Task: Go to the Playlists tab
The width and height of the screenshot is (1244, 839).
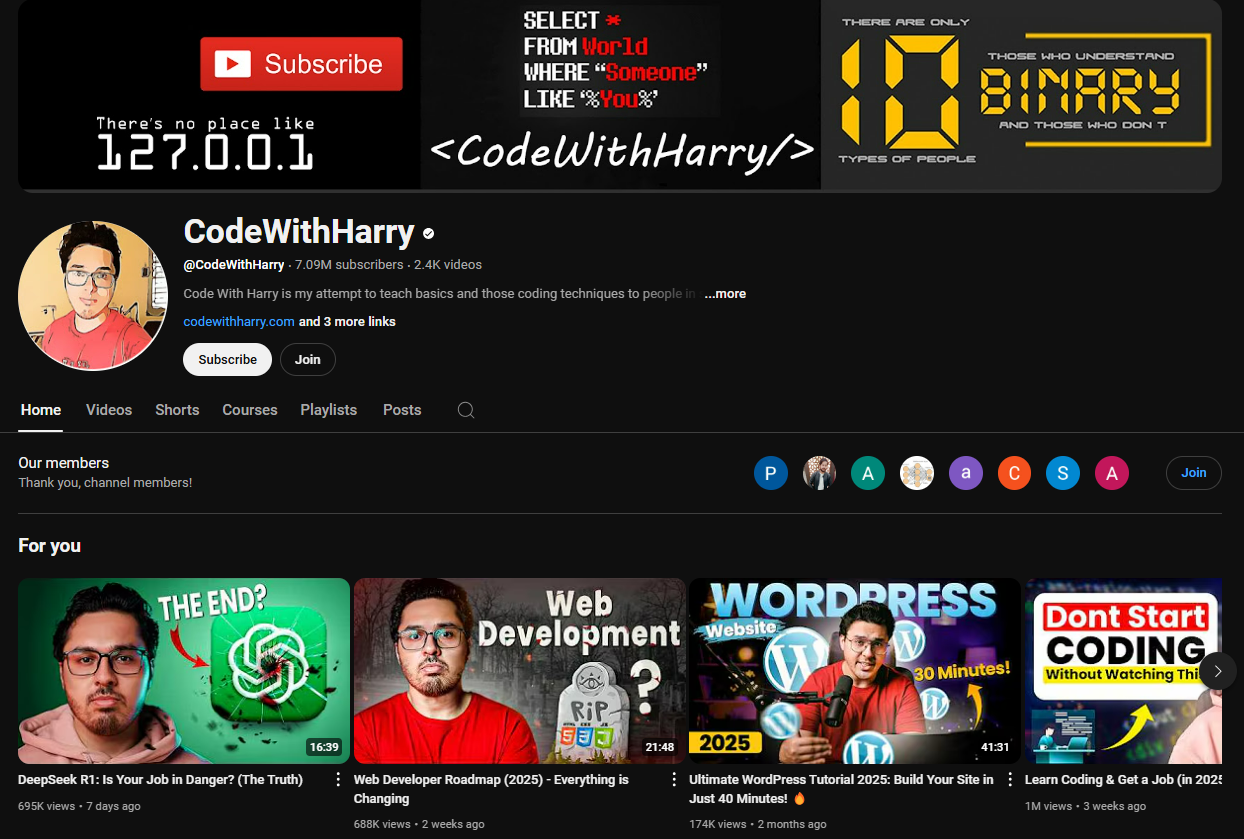Action: coord(329,410)
